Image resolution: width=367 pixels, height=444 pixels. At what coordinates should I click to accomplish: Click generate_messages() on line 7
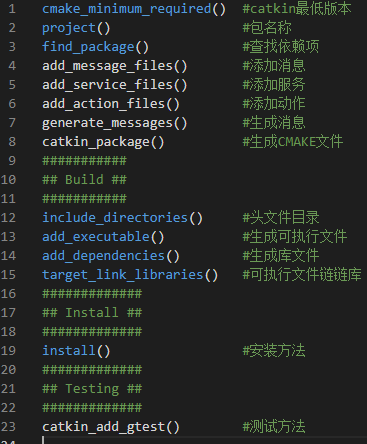tap(115, 123)
